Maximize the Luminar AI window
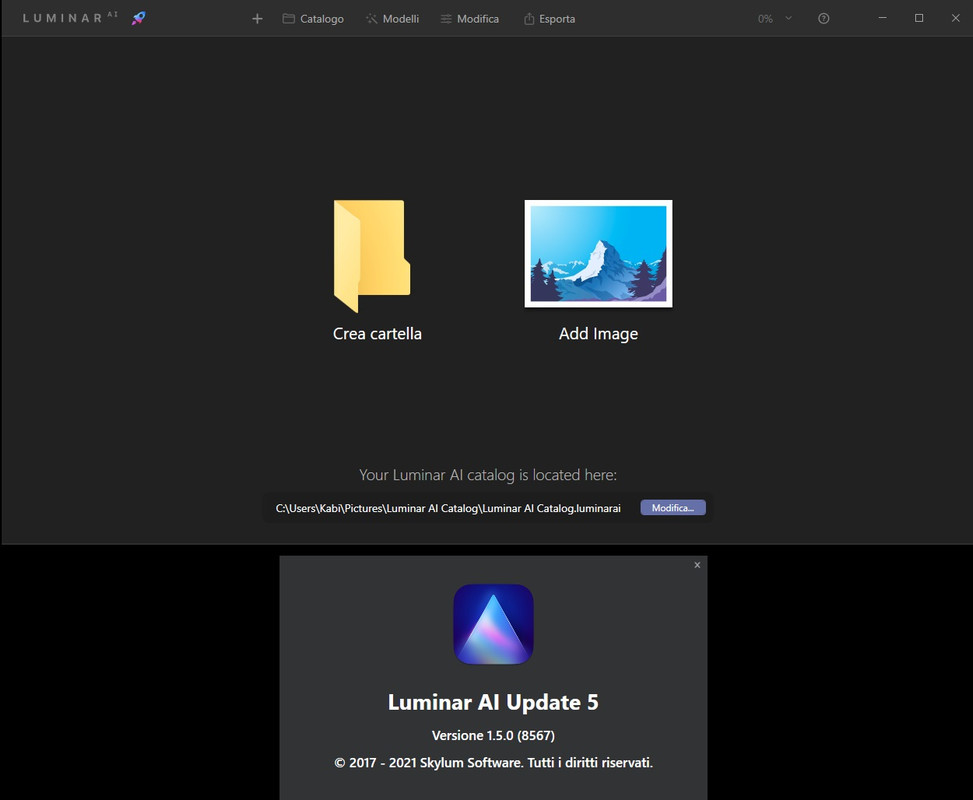 pyautogui.click(x=919, y=18)
